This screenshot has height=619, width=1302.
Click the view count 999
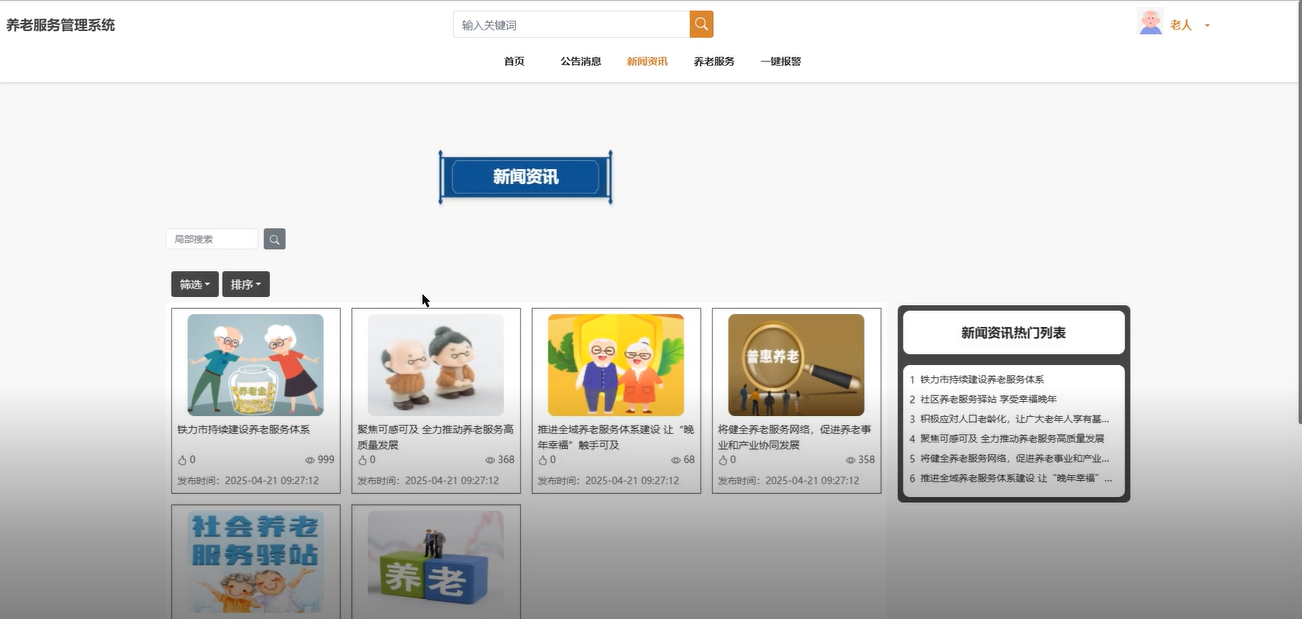(326, 460)
